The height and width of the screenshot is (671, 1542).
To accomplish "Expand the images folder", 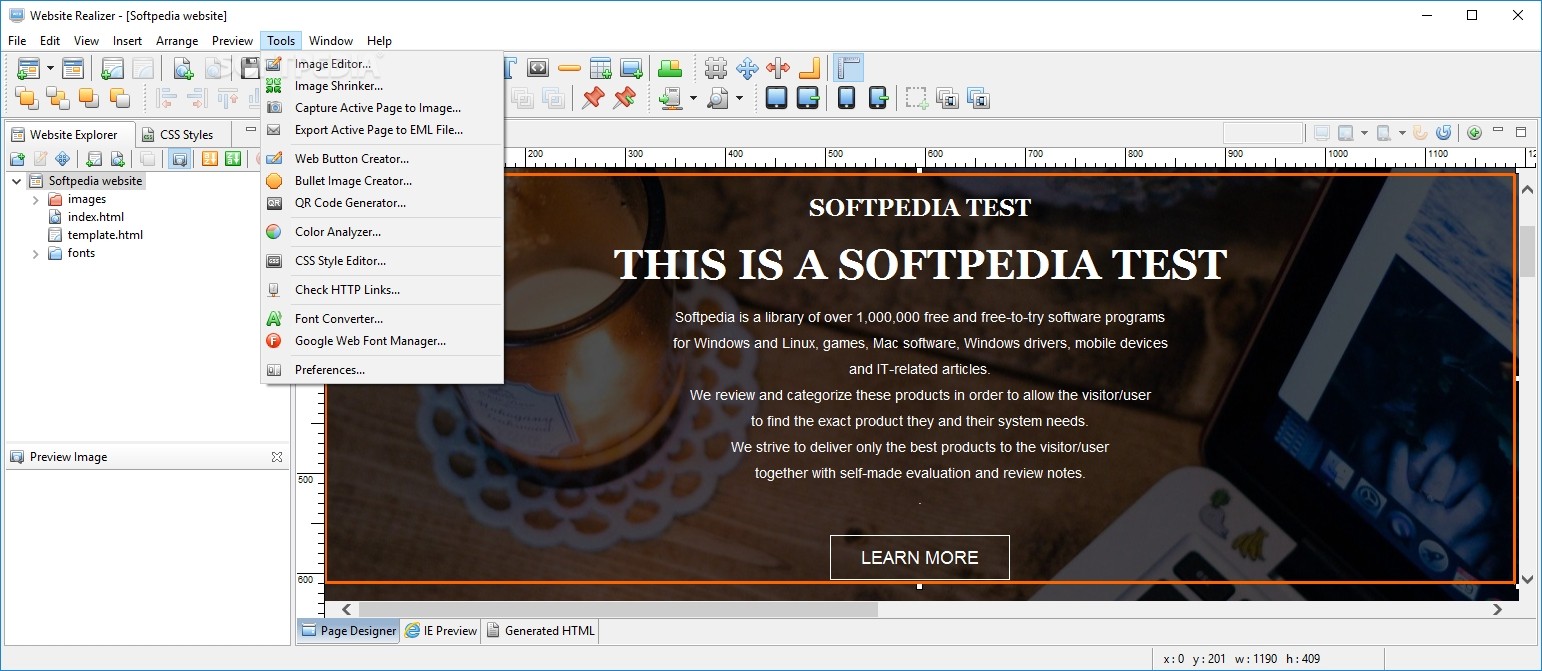I will pos(36,199).
